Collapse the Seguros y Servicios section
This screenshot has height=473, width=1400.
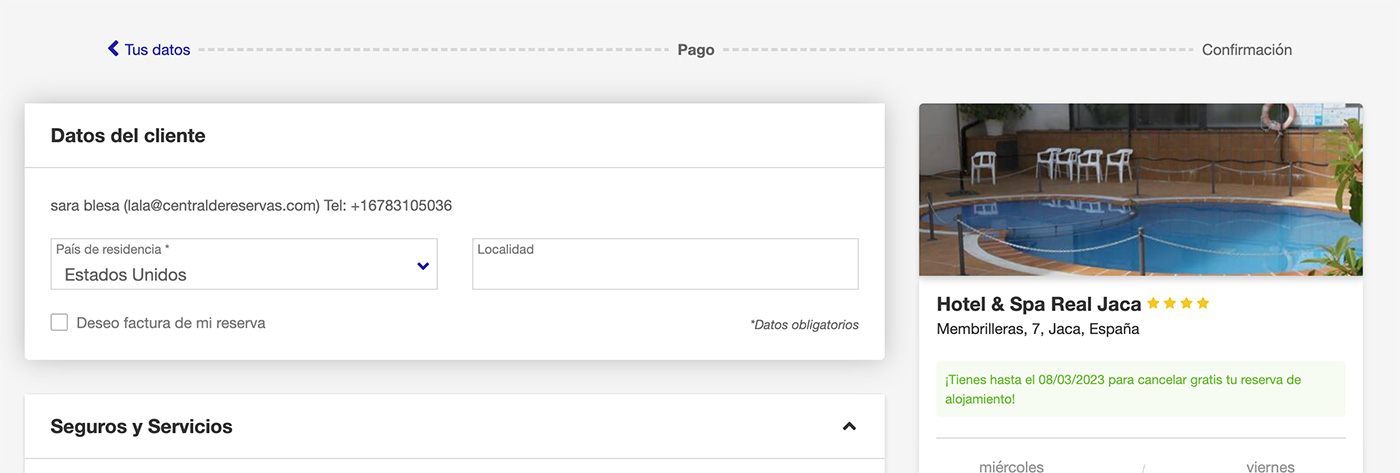click(849, 426)
